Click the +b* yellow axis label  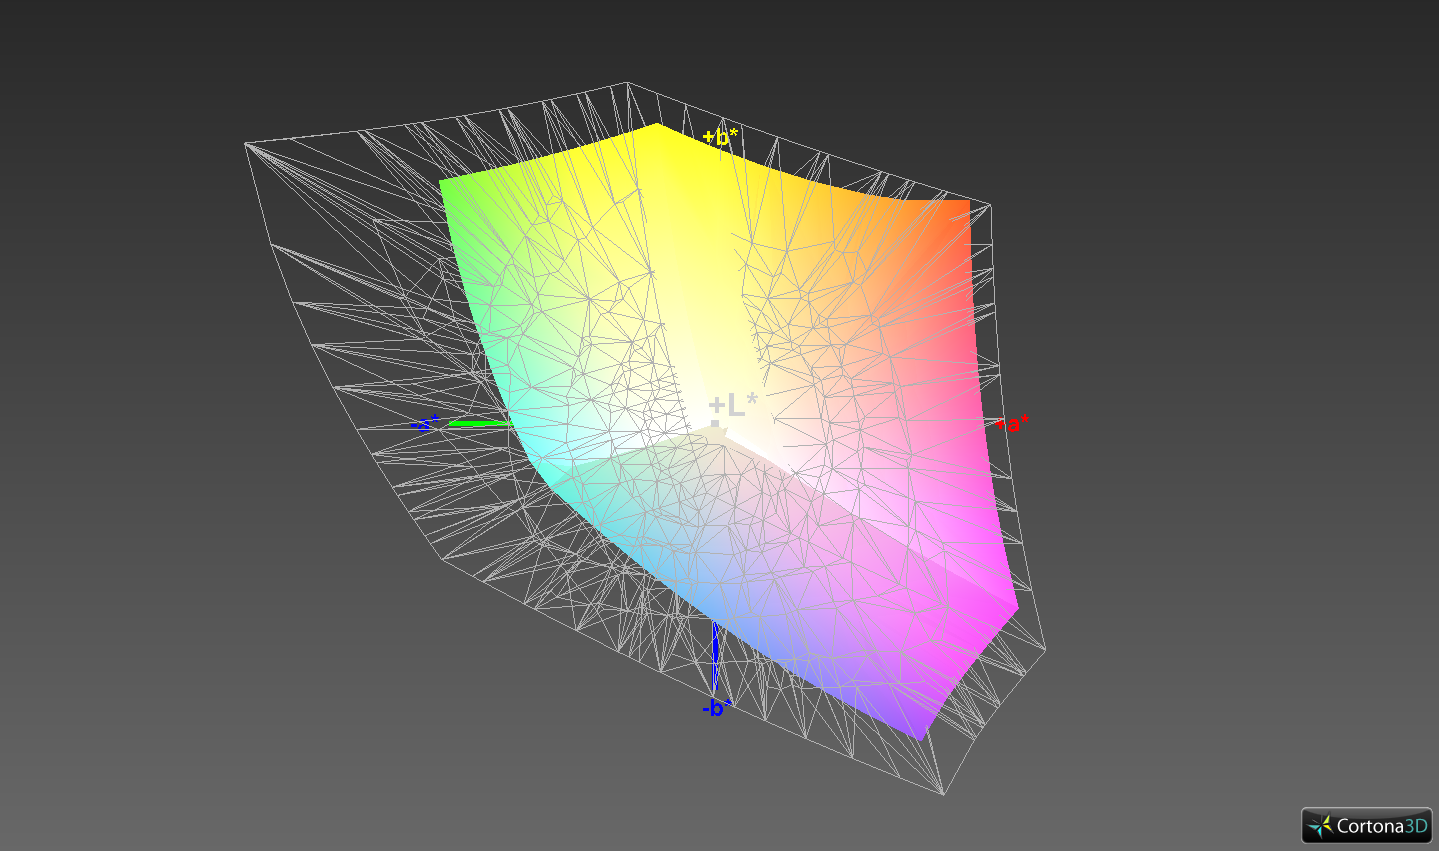(720, 137)
